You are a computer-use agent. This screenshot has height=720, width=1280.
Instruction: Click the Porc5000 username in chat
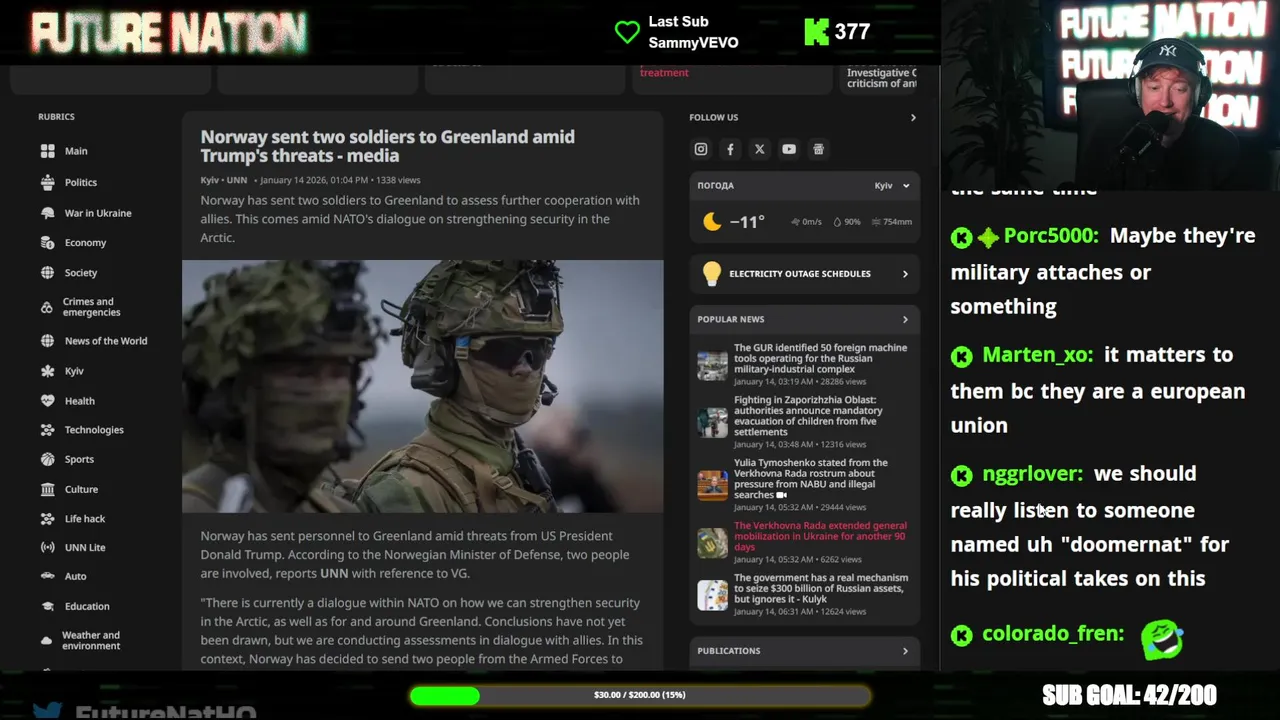pyautogui.click(x=1051, y=236)
